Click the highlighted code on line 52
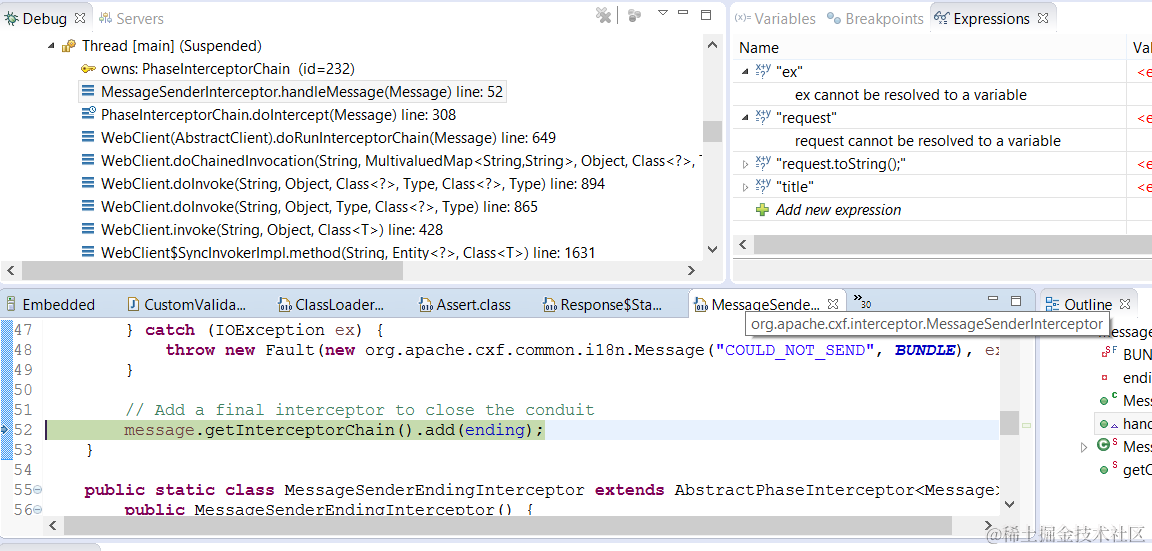 [x=334, y=430]
